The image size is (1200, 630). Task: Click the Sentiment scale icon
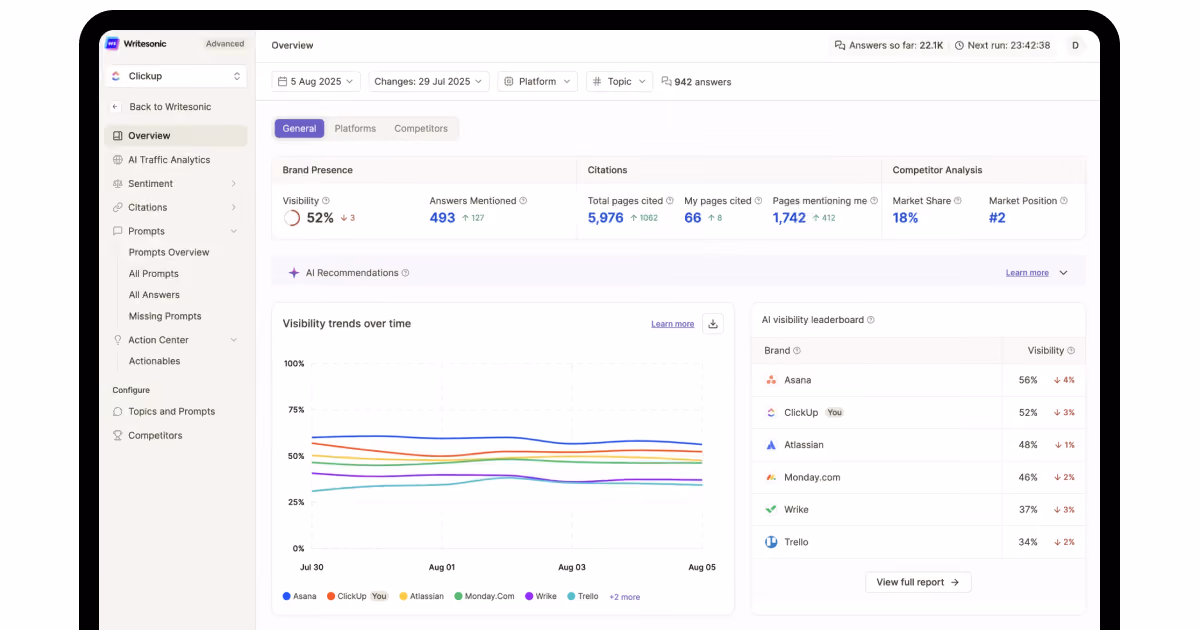coord(118,184)
